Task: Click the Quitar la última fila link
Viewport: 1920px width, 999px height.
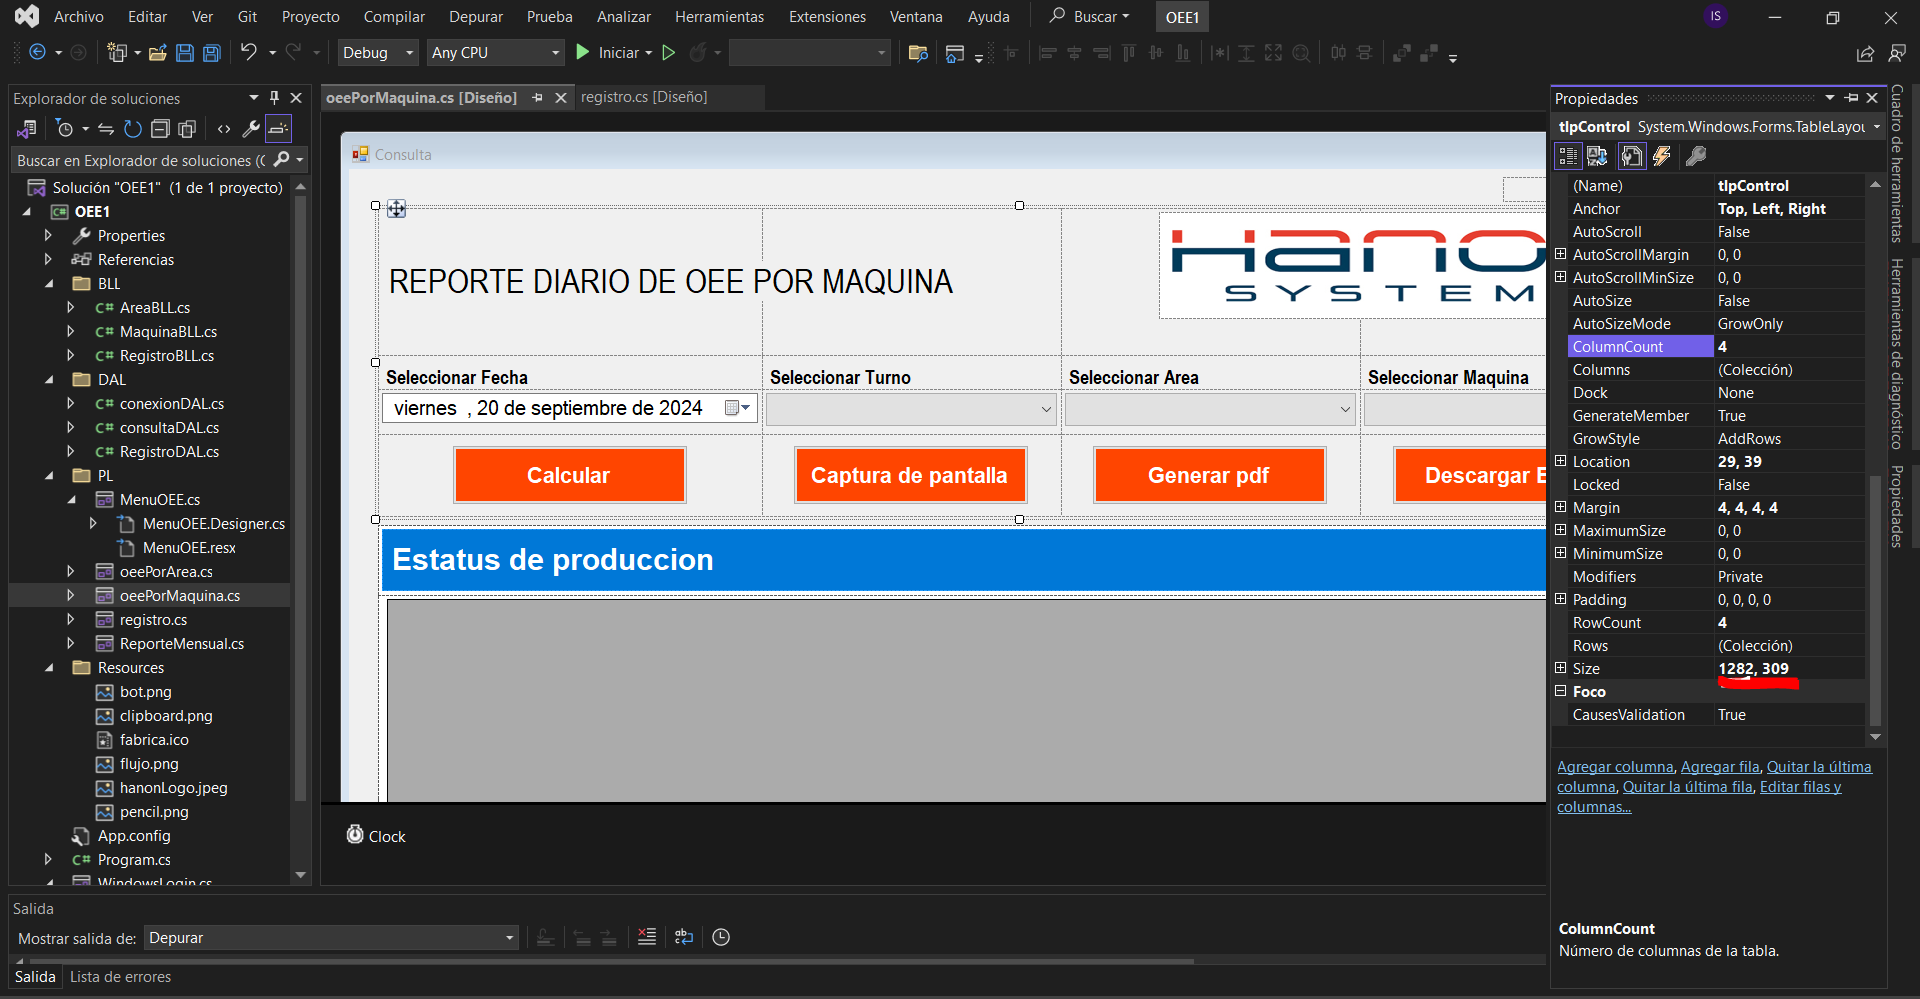Action: [x=1688, y=787]
